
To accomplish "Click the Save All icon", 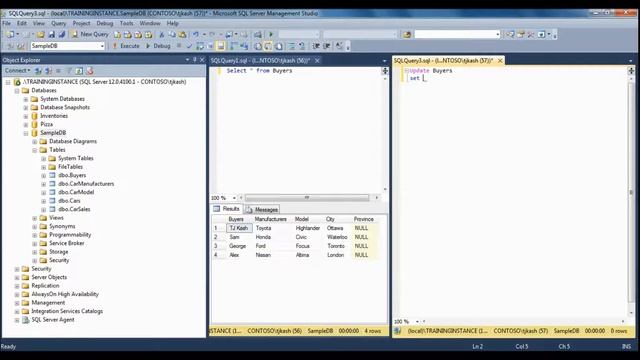I will pyautogui.click(x=62, y=34).
